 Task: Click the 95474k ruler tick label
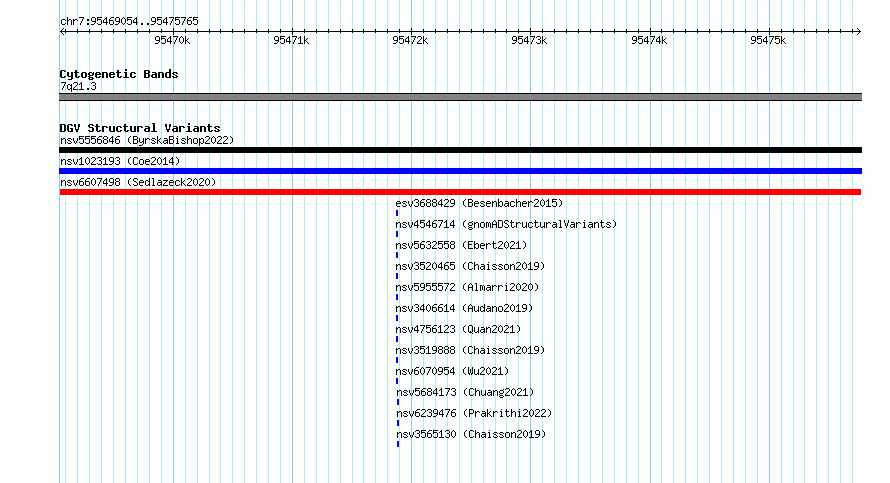pyautogui.click(x=649, y=40)
